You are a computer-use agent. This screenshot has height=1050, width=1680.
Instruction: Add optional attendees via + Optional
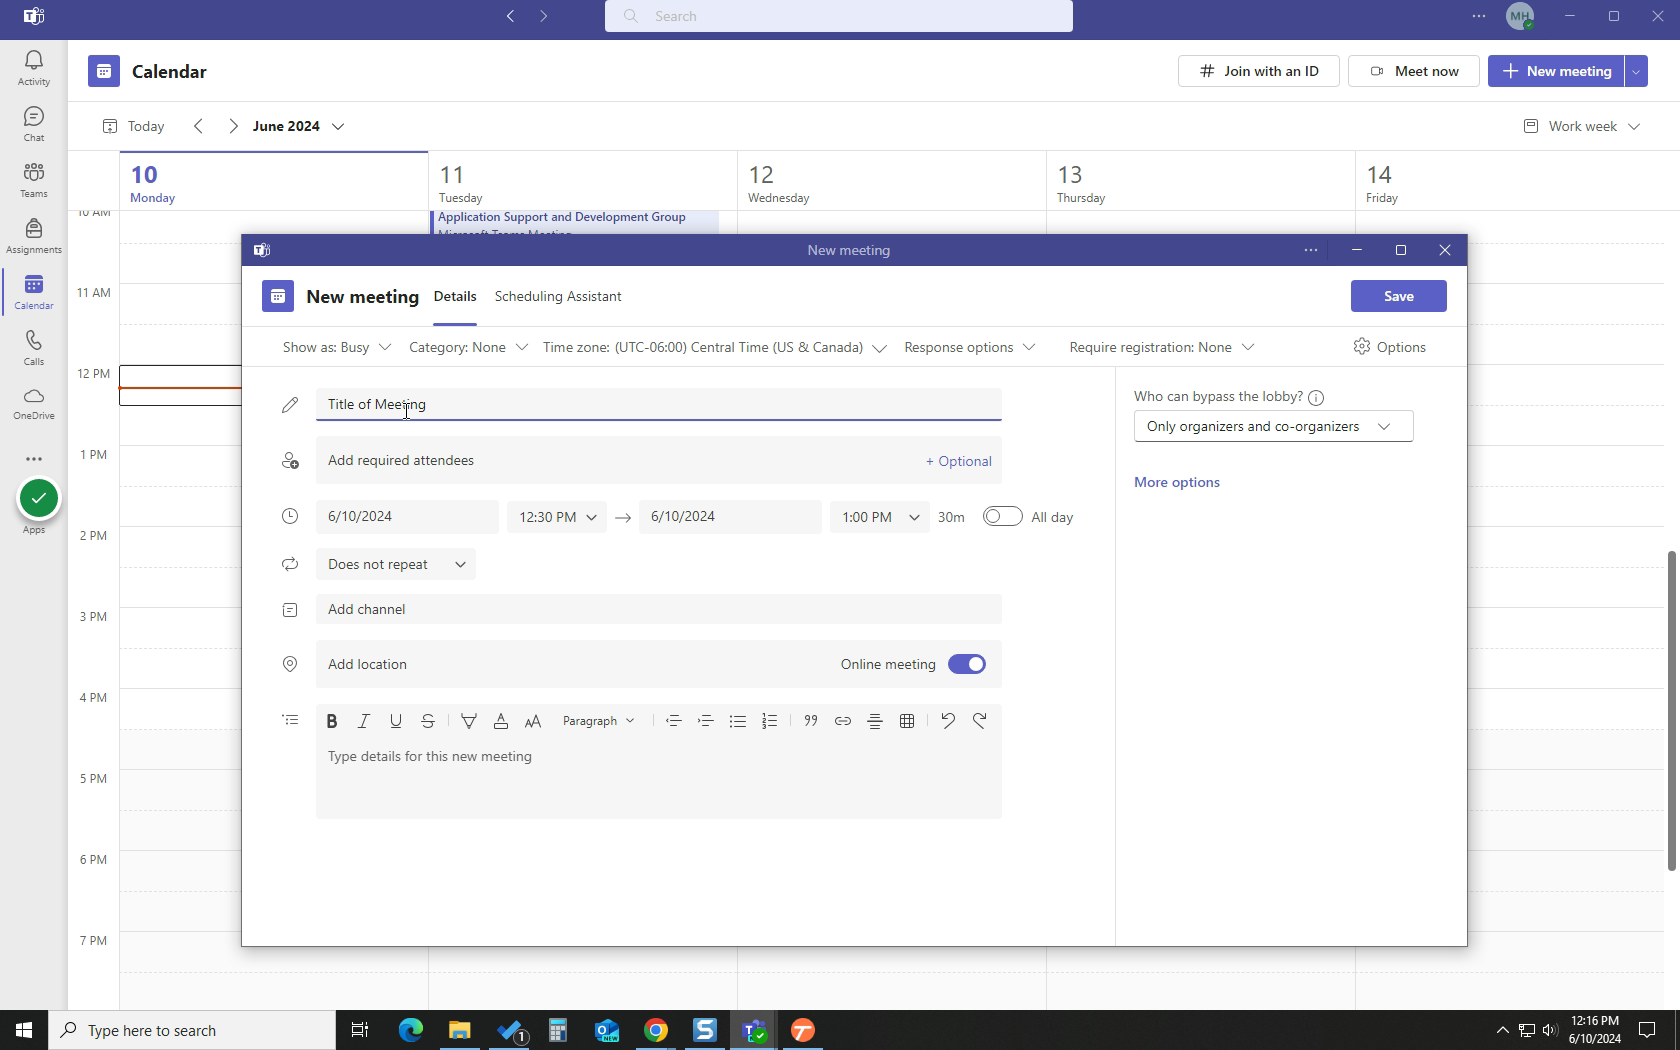coord(958,461)
